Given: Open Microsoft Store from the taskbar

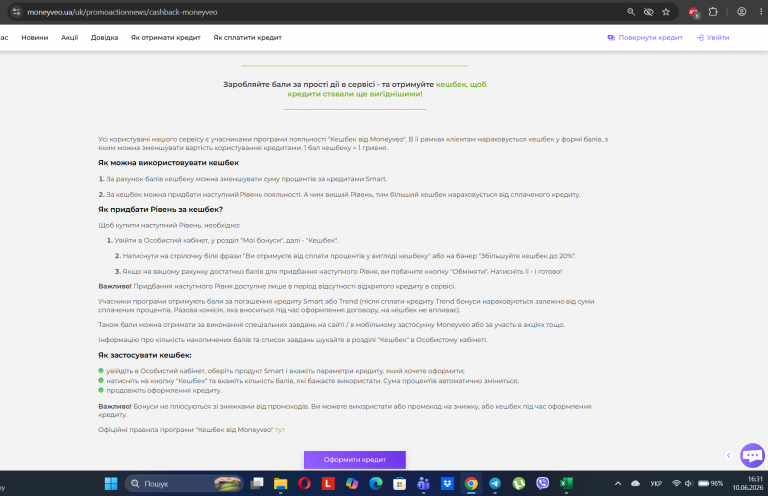Looking at the screenshot, I should [x=399, y=484].
